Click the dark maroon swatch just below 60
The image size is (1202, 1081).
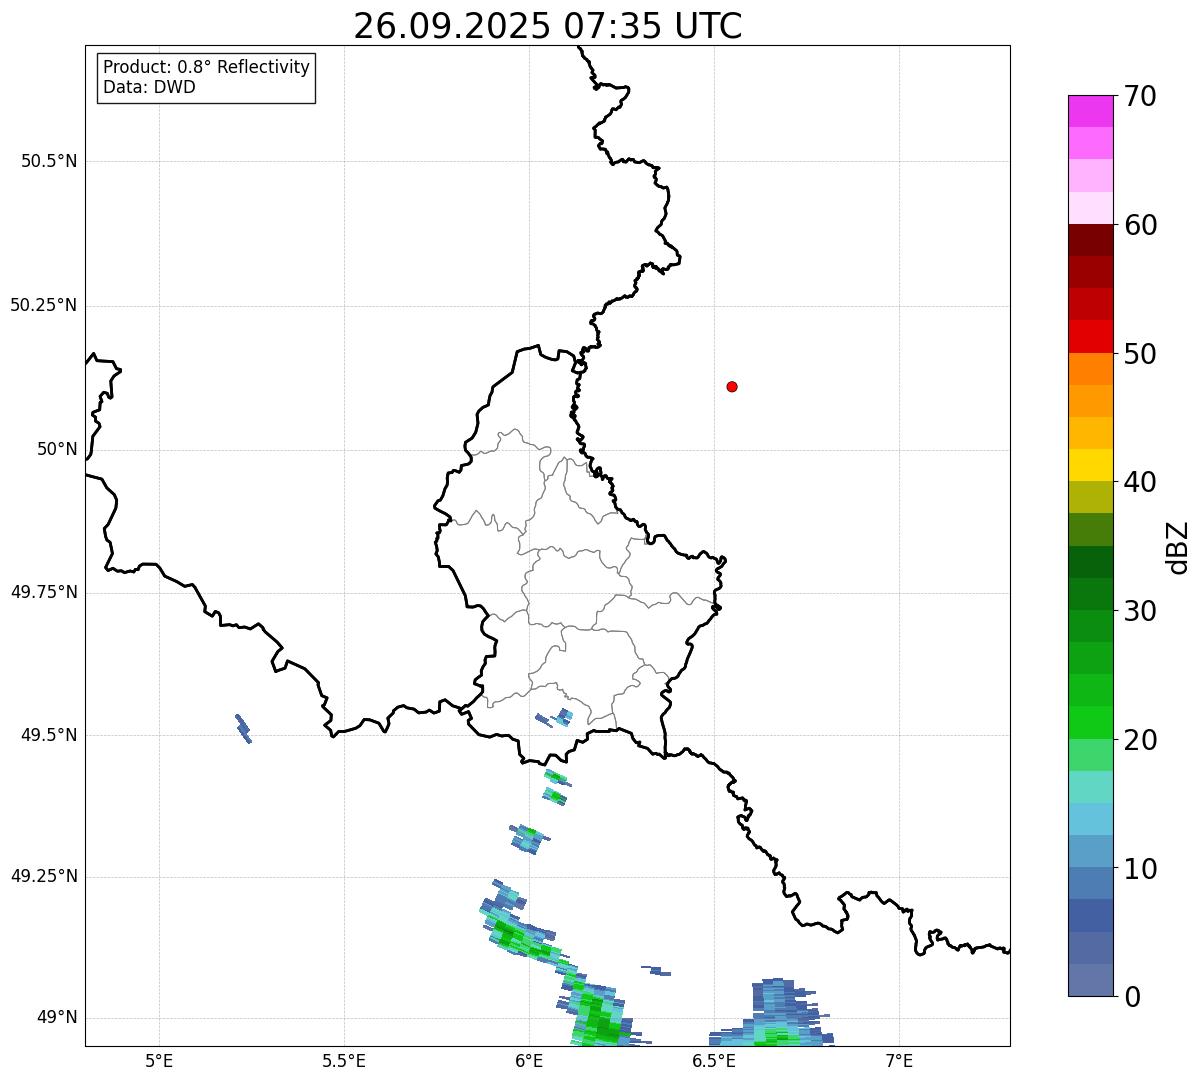[x=1090, y=240]
